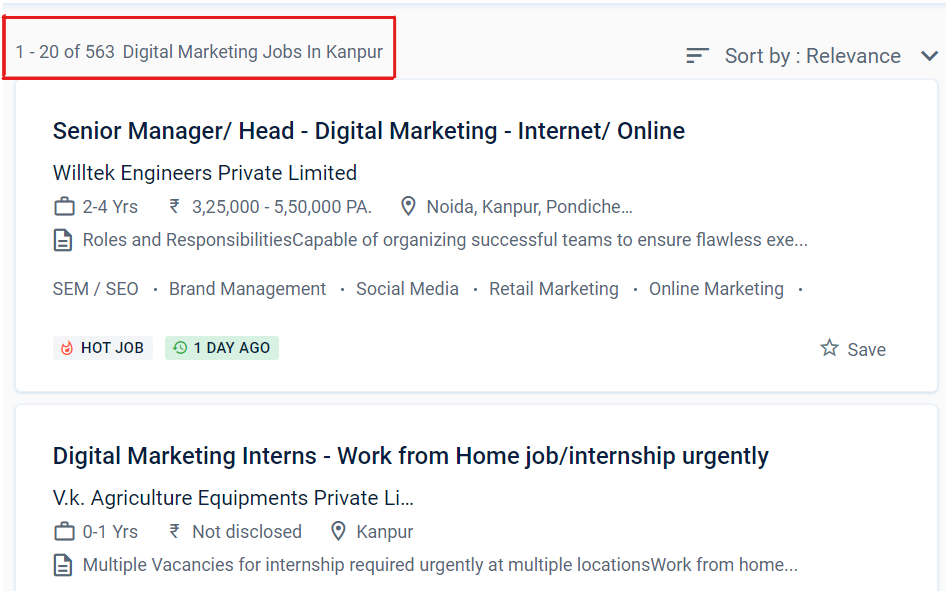Viewport: 946px width, 591px height.
Task: Click the briefcase icon showing 0-1 Yrs
Action: pyautogui.click(x=62, y=531)
